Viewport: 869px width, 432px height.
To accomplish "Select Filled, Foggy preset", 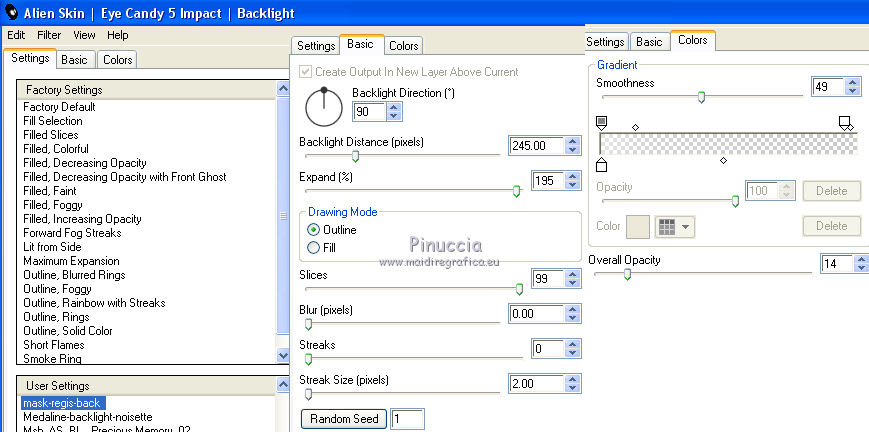I will coord(53,205).
